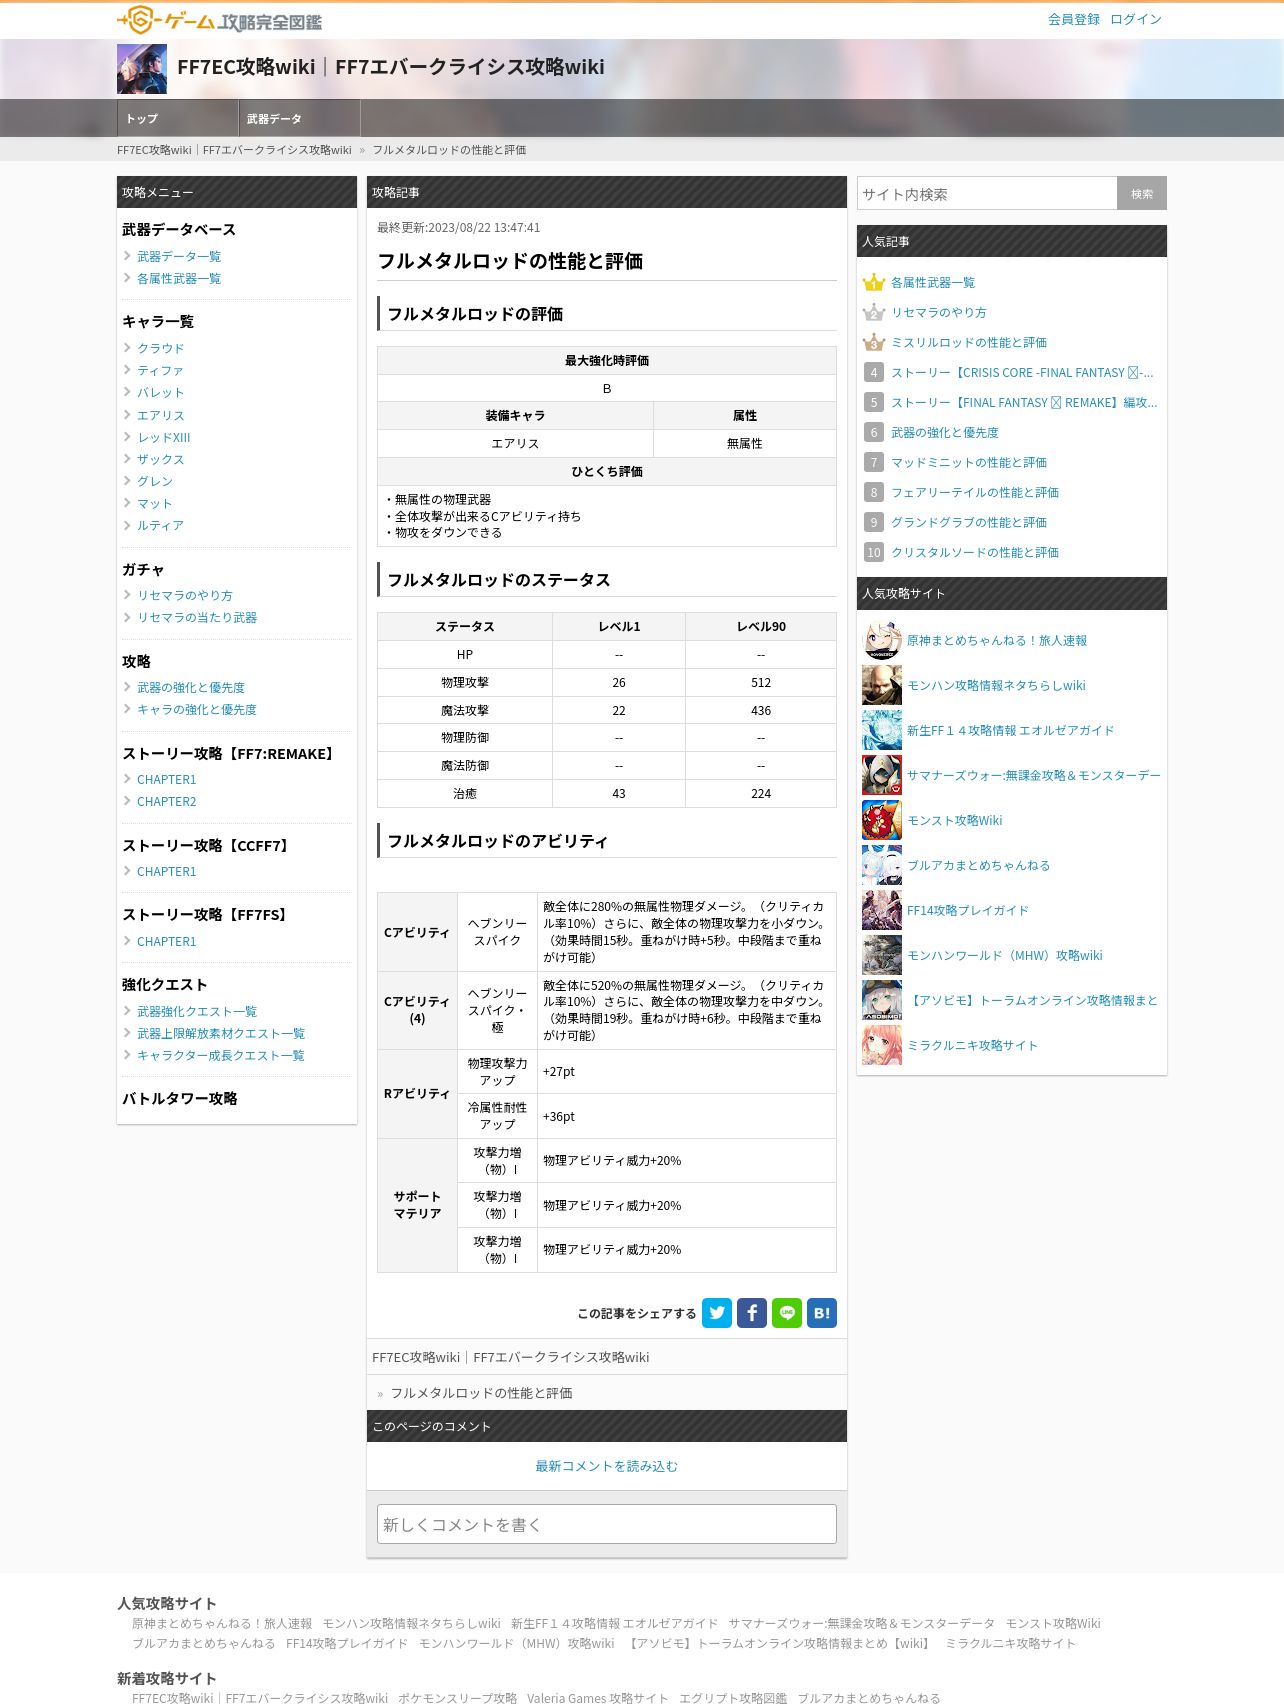Open 武器の強化と優先度 under 攻略
This screenshot has width=1284, height=1706.
pyautogui.click(x=191, y=687)
